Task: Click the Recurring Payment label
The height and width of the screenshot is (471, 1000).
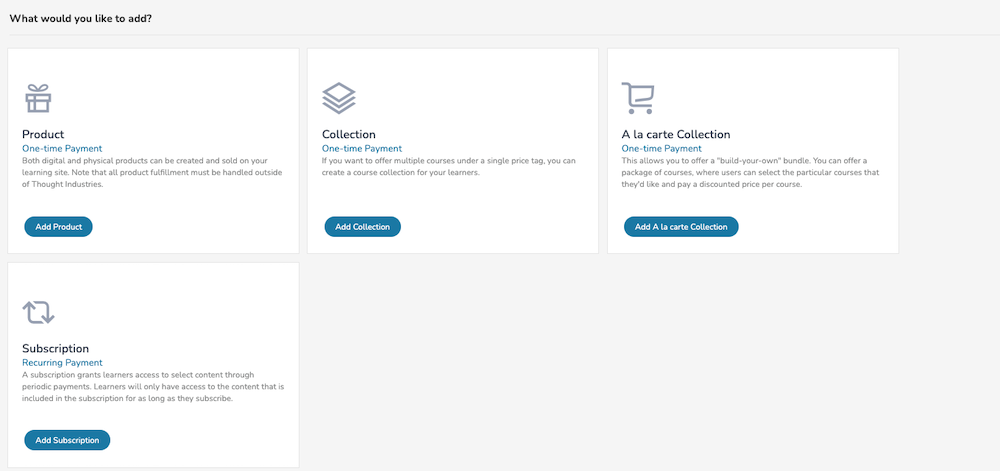Action: coord(62,363)
